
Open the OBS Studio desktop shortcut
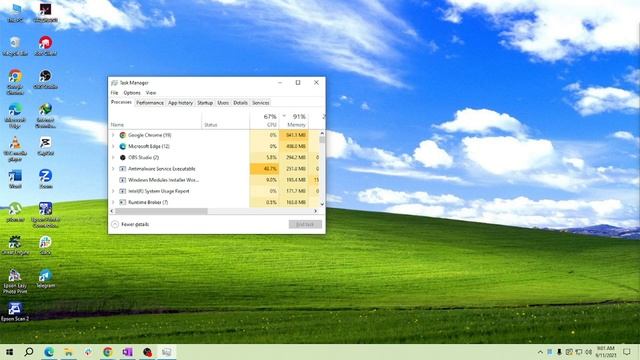click(x=45, y=79)
